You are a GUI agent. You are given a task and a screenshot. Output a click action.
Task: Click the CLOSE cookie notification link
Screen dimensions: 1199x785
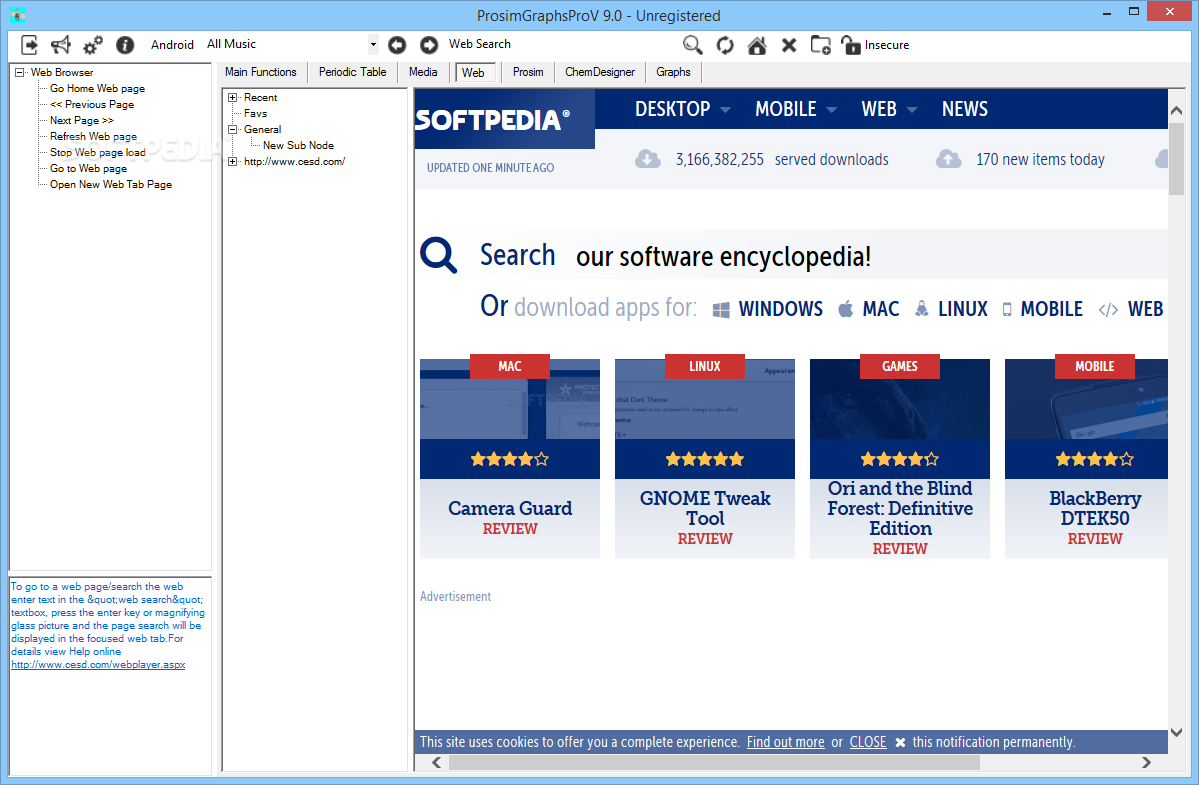(x=868, y=742)
